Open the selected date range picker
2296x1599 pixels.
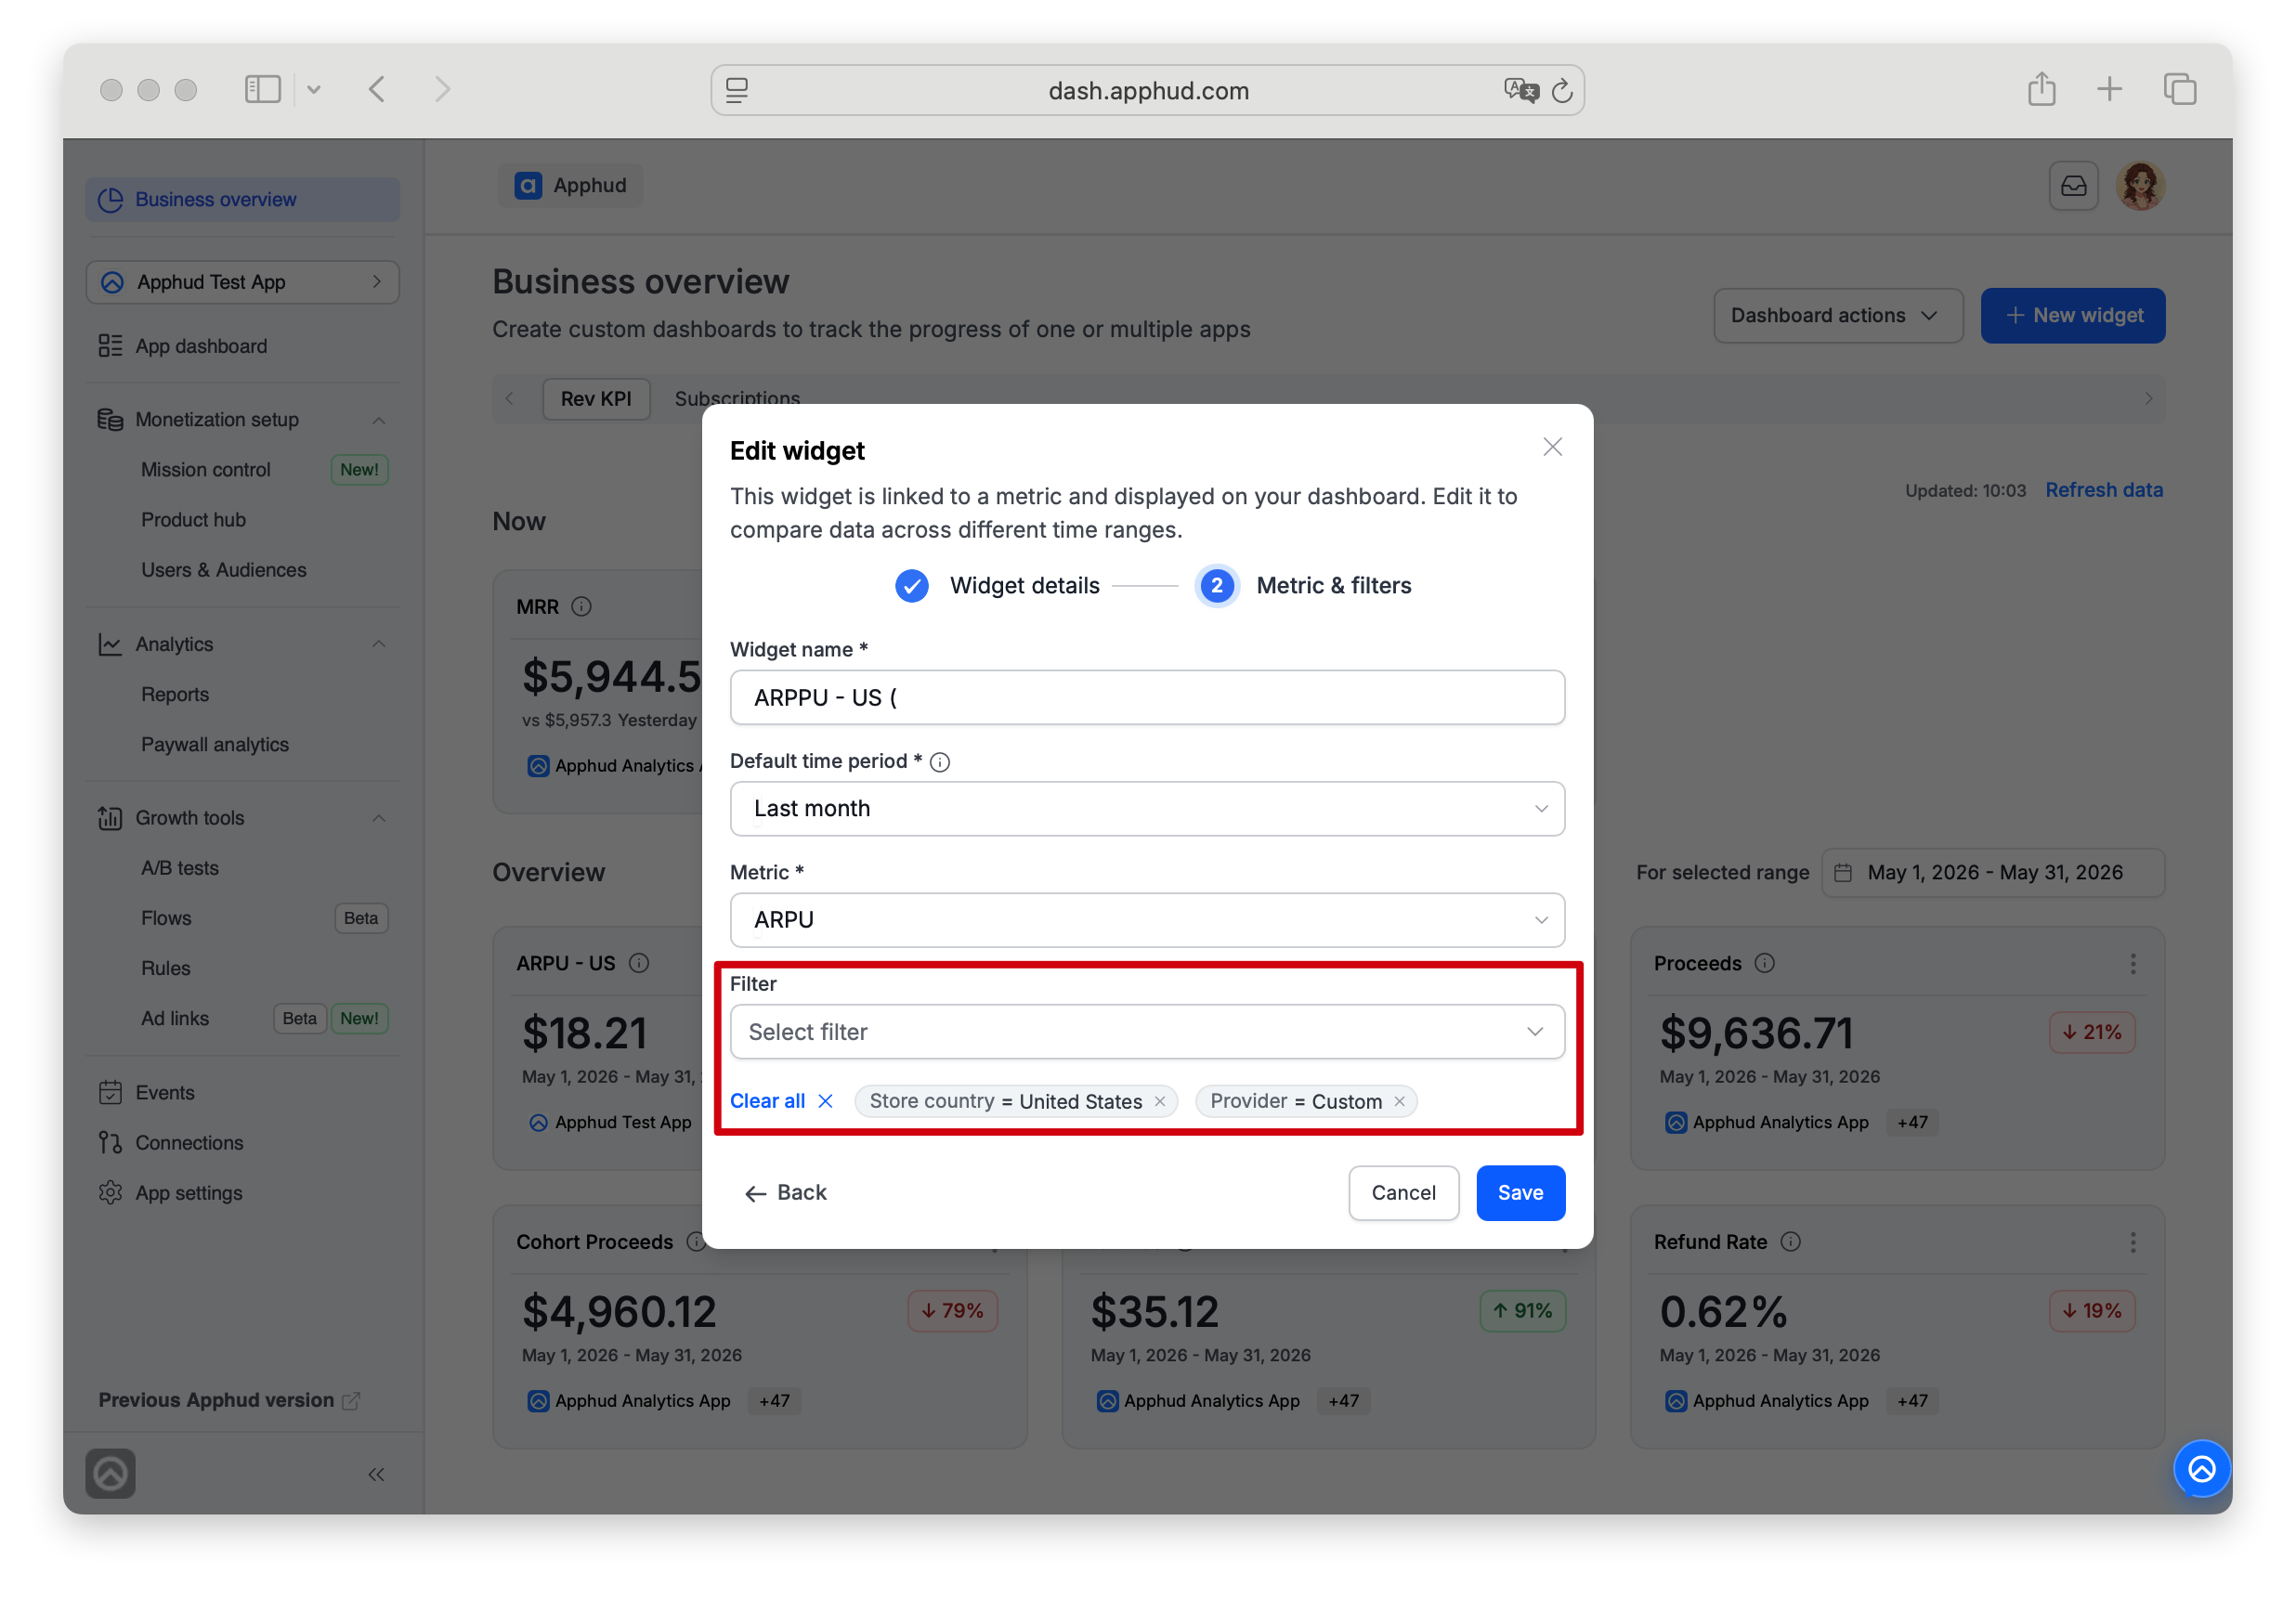click(x=1993, y=872)
